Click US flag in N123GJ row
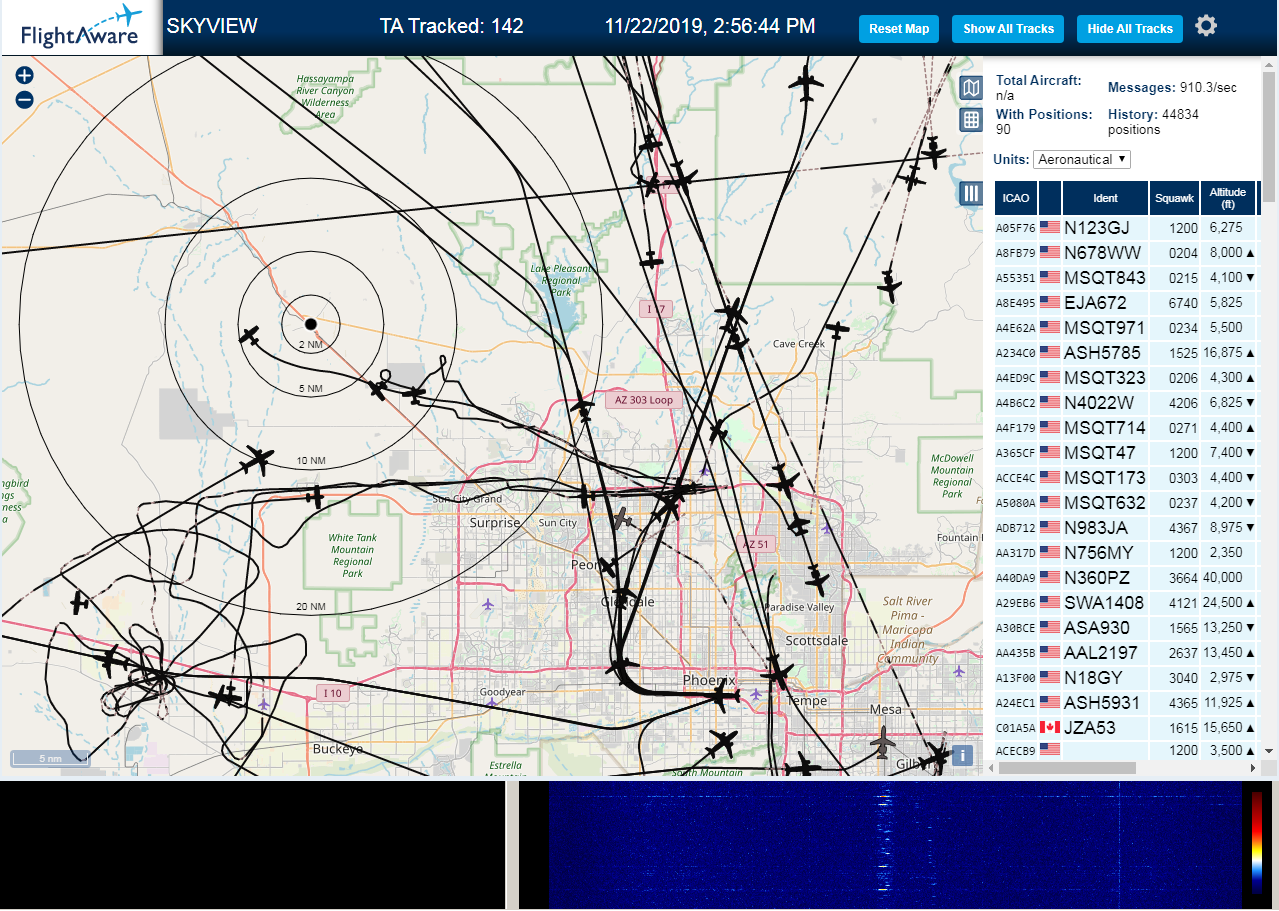The width and height of the screenshot is (1279, 911). [1050, 227]
